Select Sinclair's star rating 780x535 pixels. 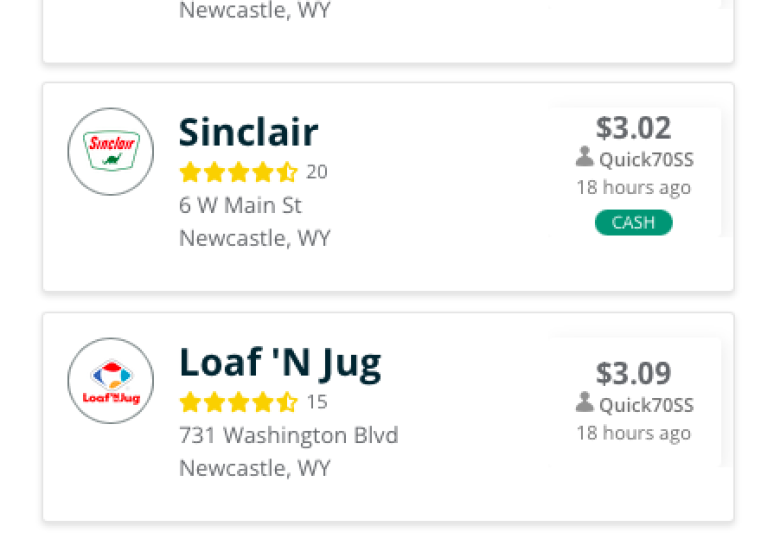pyautogui.click(x=238, y=172)
